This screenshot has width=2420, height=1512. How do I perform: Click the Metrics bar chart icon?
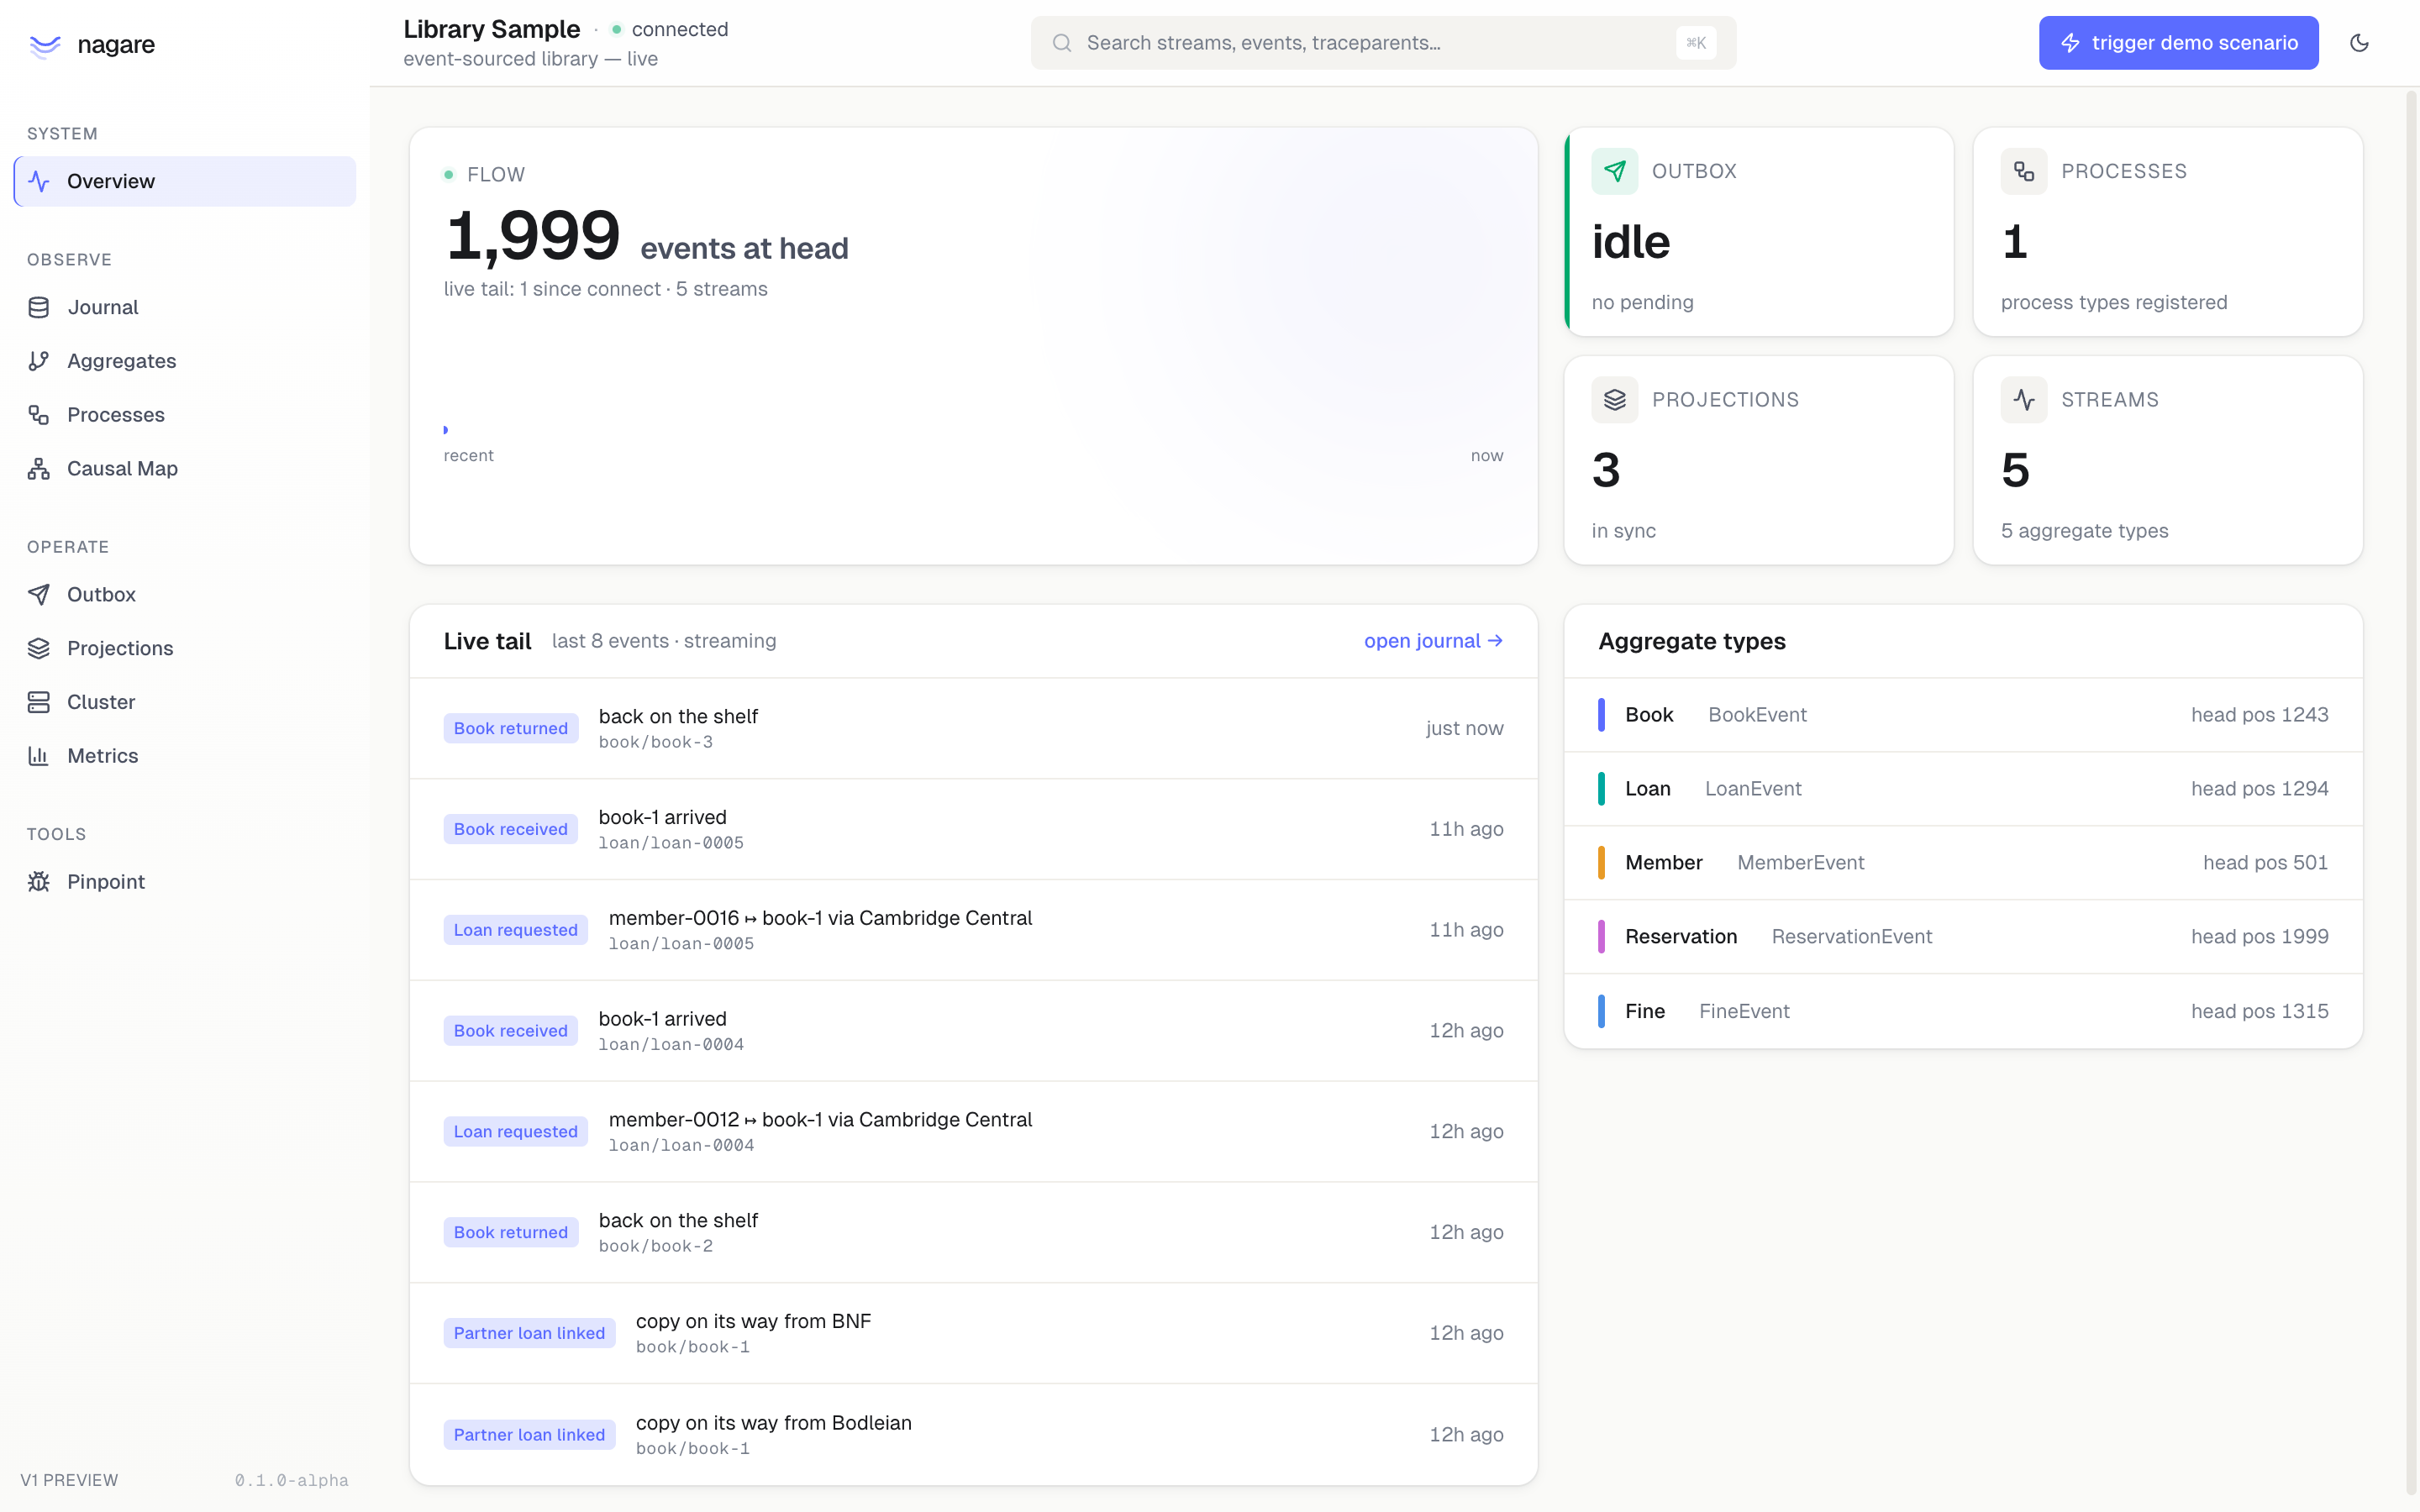[x=39, y=756]
